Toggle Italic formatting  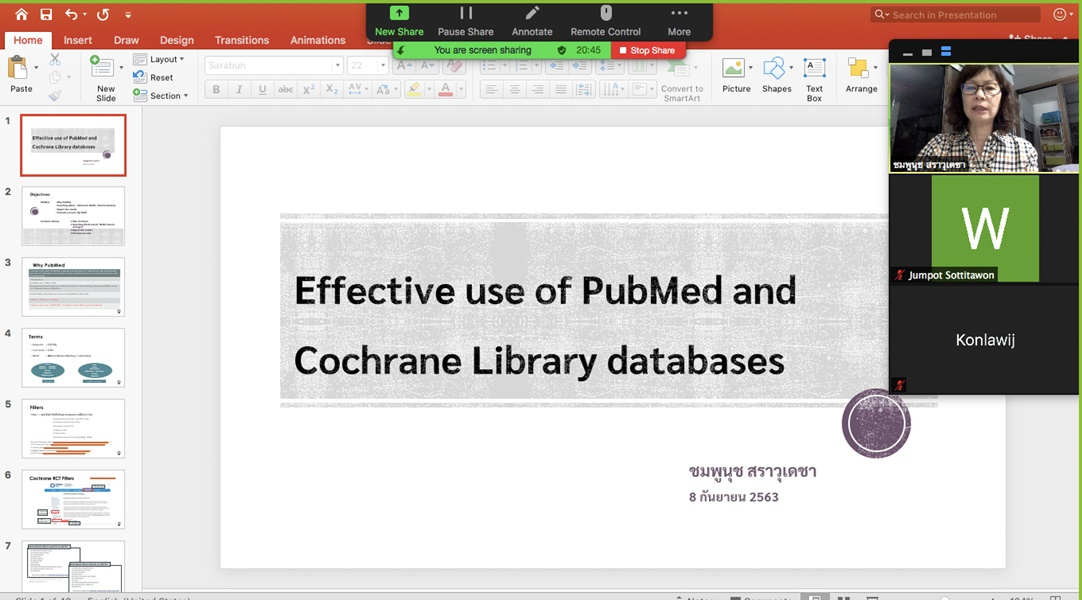click(239, 89)
